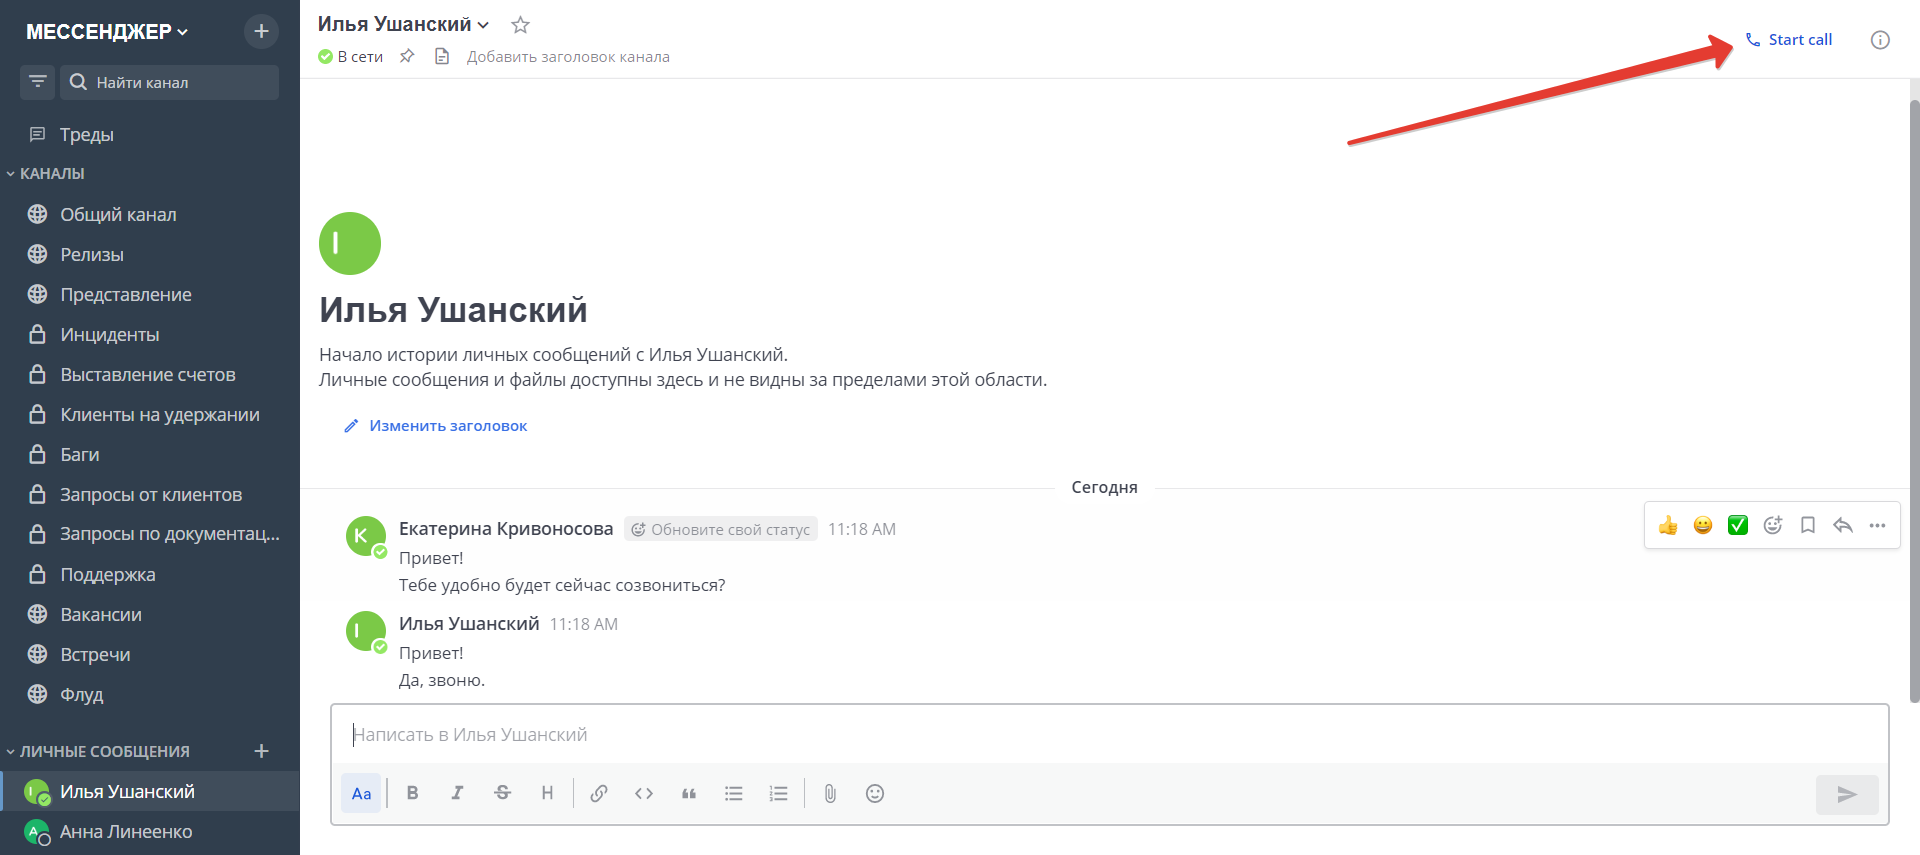Image resolution: width=1920 pixels, height=855 pixels.
Task: Click Екатерина Кривоносова avatar
Action: [365, 536]
